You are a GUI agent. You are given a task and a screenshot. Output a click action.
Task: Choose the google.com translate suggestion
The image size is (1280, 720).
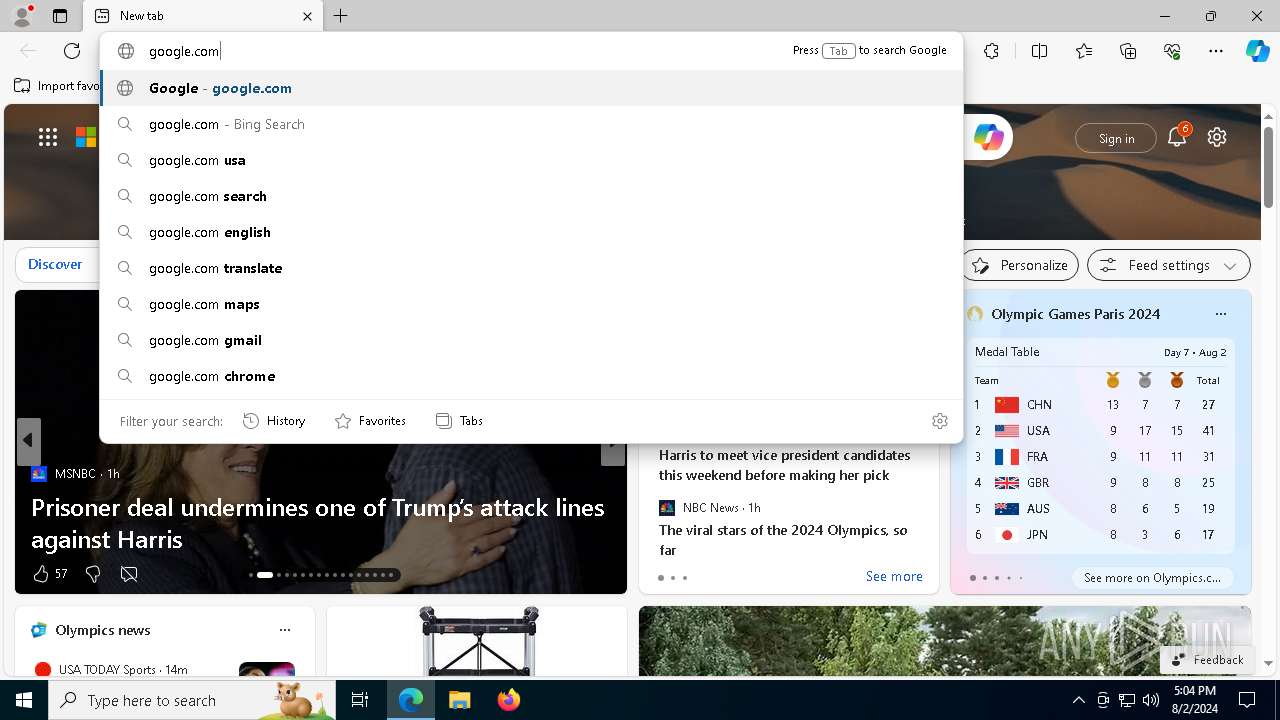[531, 268]
